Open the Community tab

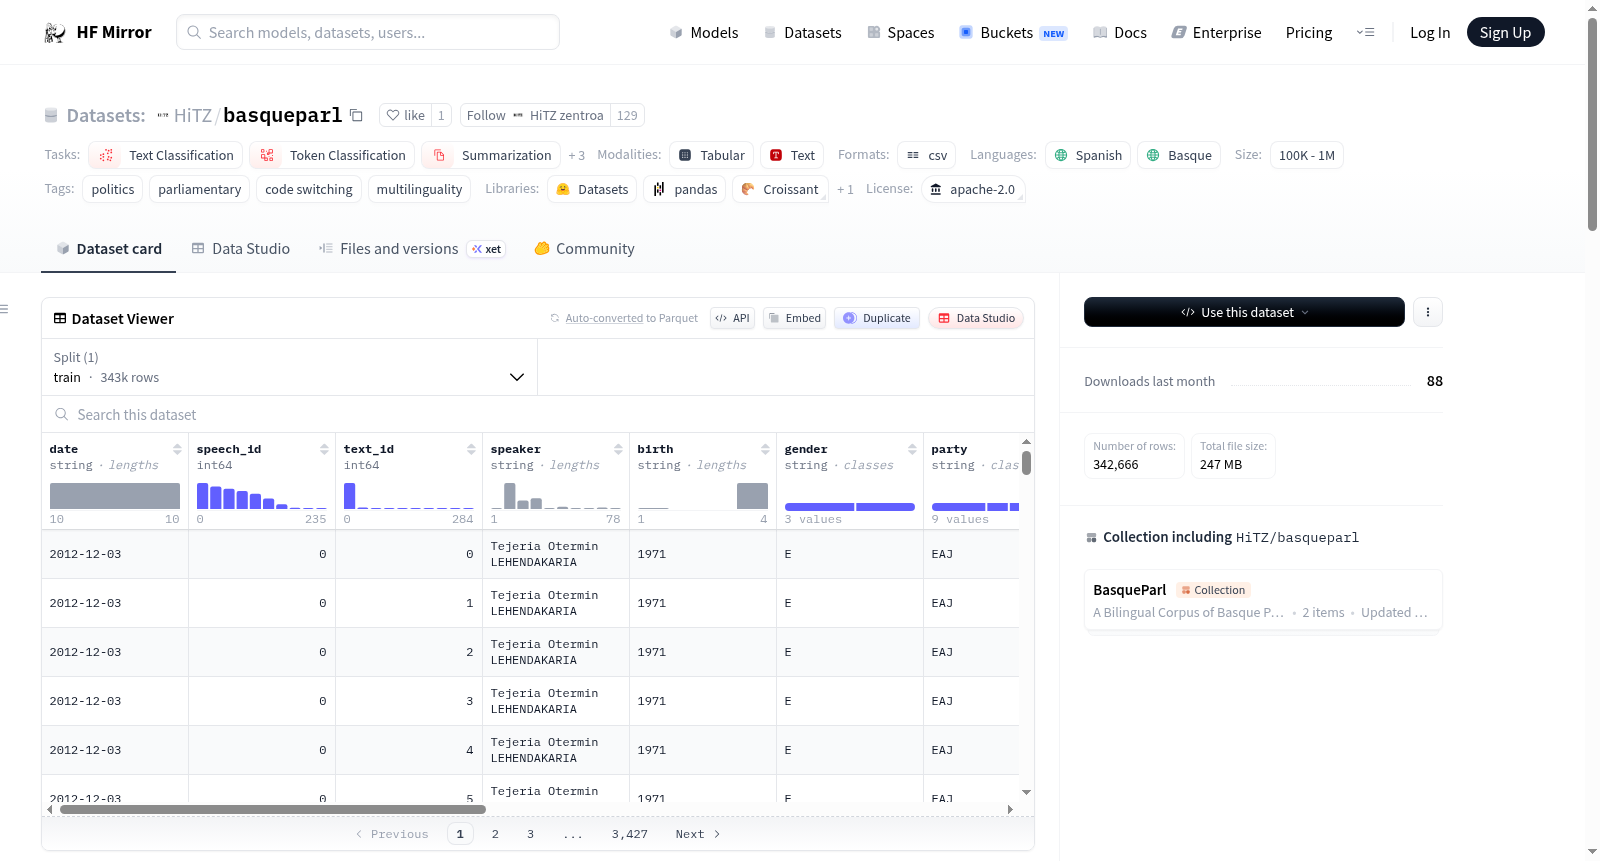(584, 249)
